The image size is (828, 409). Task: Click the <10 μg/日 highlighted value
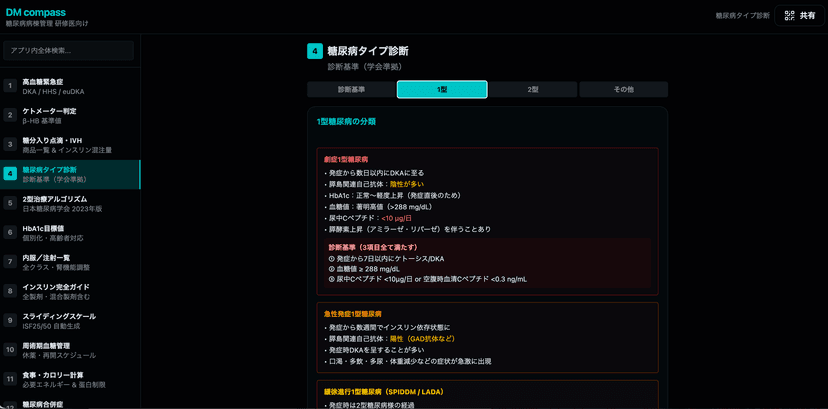(399, 218)
